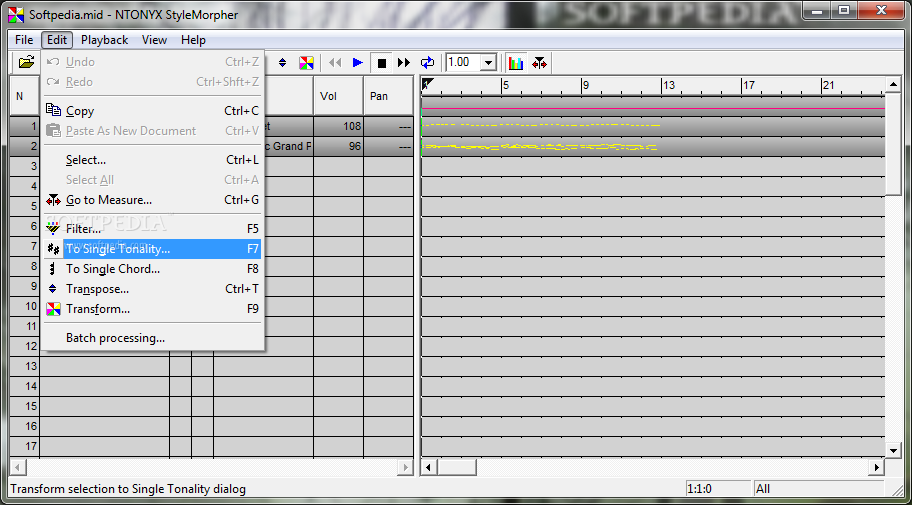Click measure 9 on the timeline ruler
The image size is (912, 505).
tap(586, 86)
